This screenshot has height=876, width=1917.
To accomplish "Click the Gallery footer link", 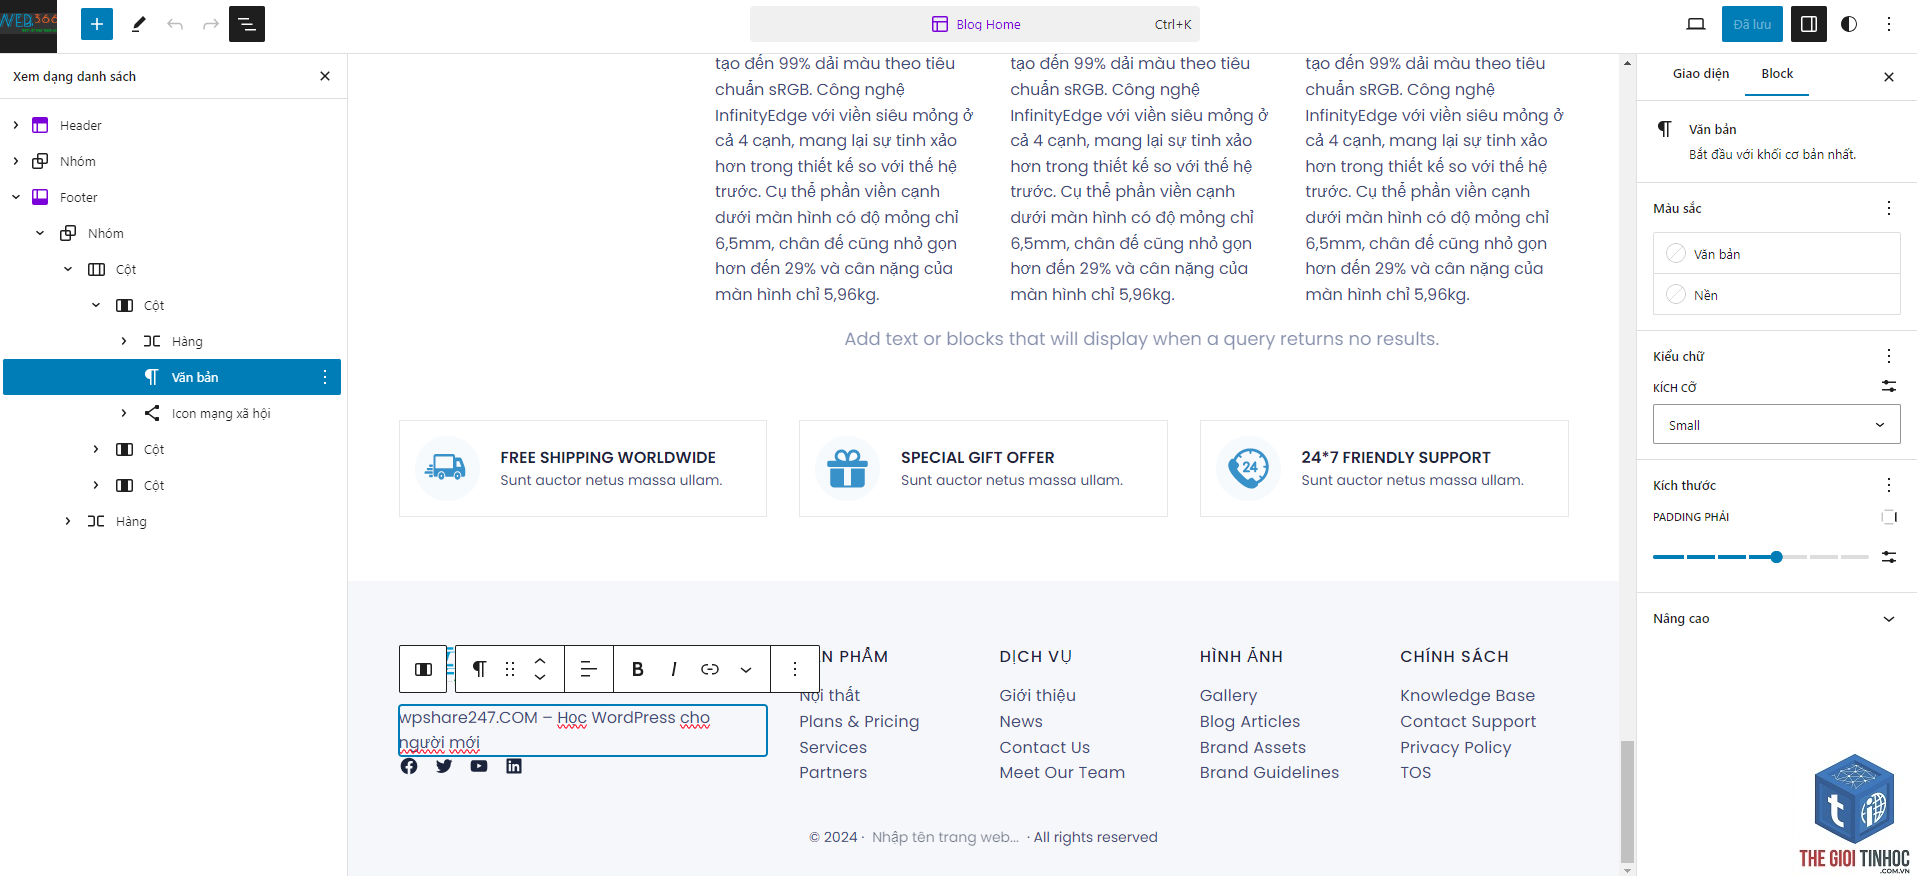I will coord(1229,695).
